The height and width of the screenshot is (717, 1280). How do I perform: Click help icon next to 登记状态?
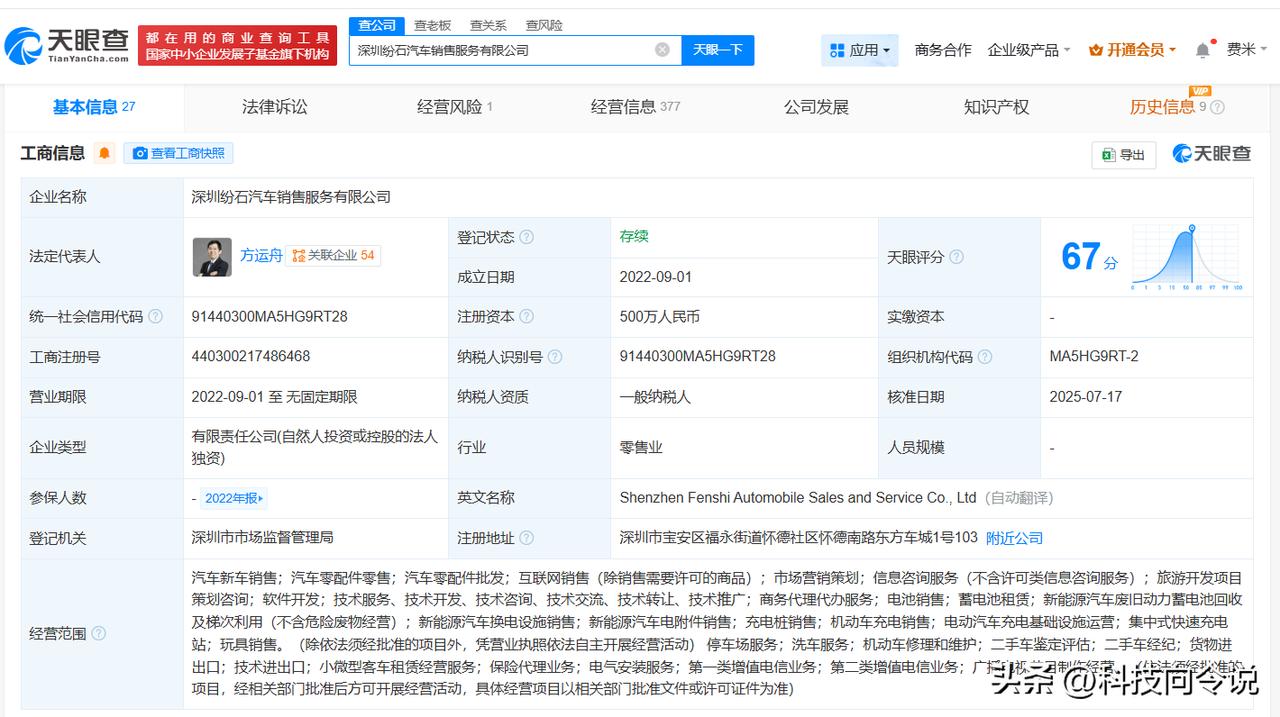[526, 237]
